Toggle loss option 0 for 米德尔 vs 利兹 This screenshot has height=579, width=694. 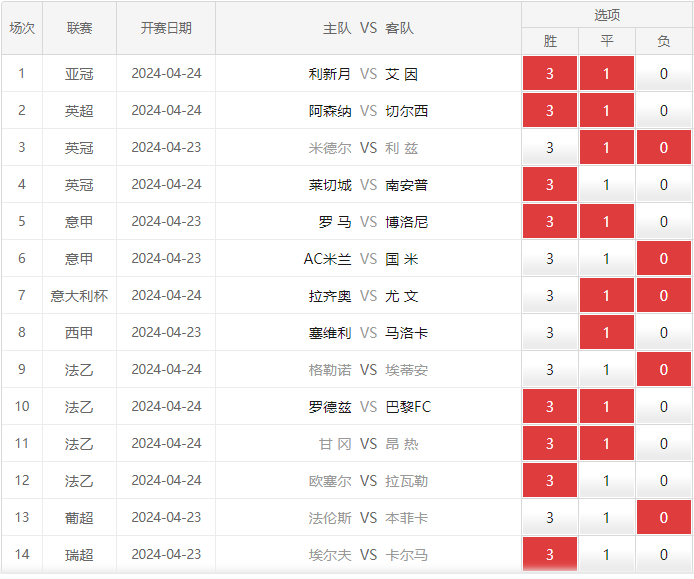coord(664,147)
